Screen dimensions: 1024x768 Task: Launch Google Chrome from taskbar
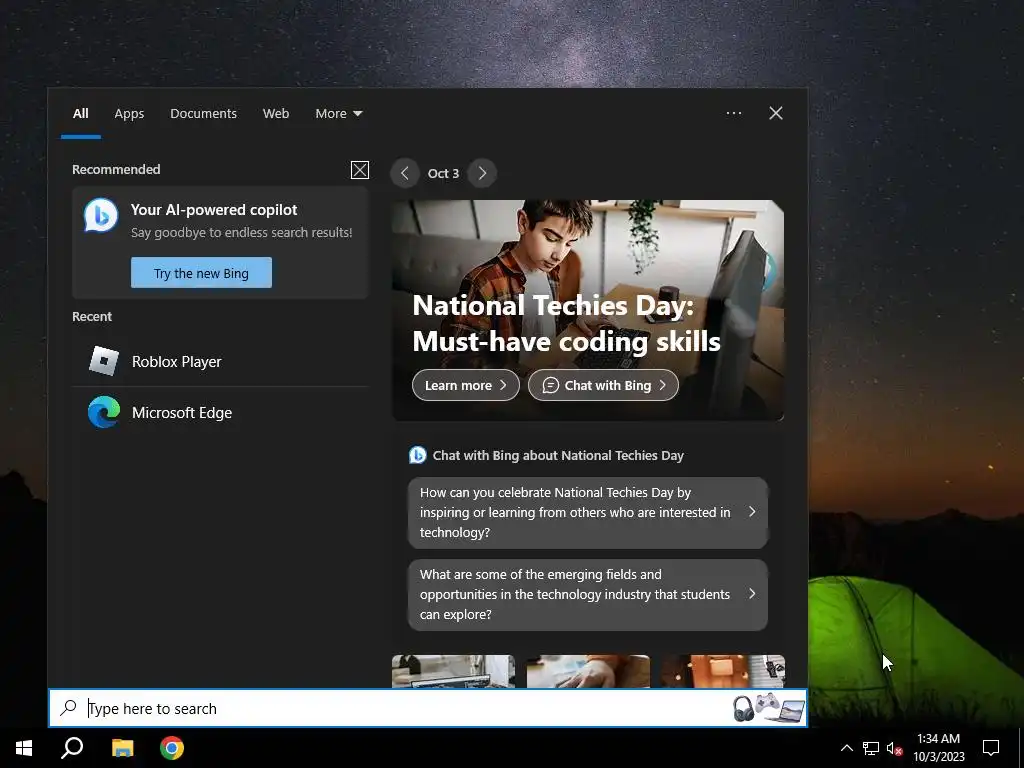tap(172, 748)
